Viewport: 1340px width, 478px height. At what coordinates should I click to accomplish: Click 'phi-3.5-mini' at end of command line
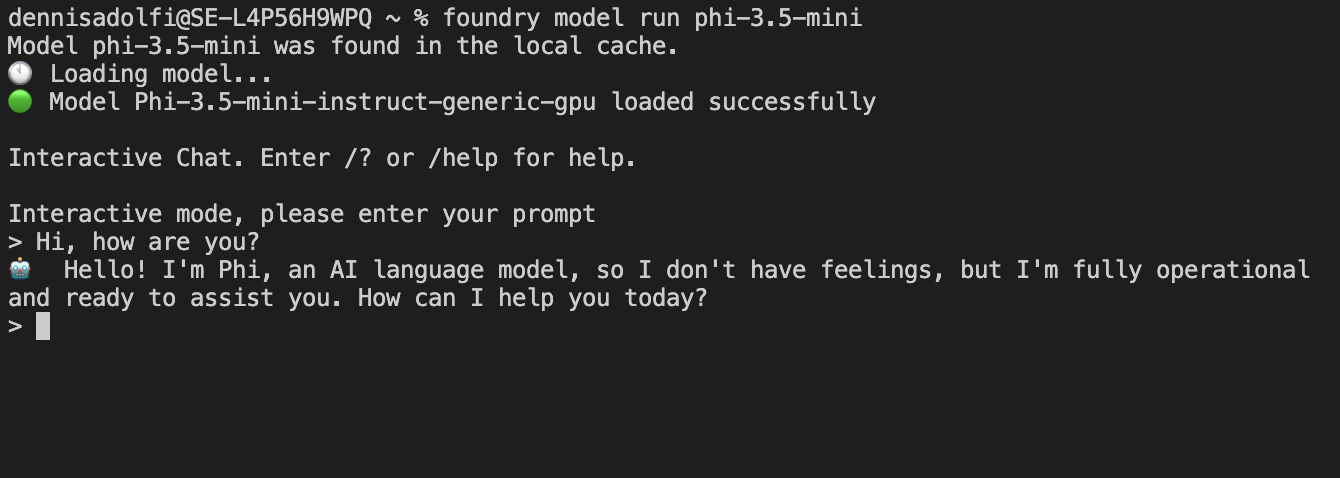click(778, 18)
